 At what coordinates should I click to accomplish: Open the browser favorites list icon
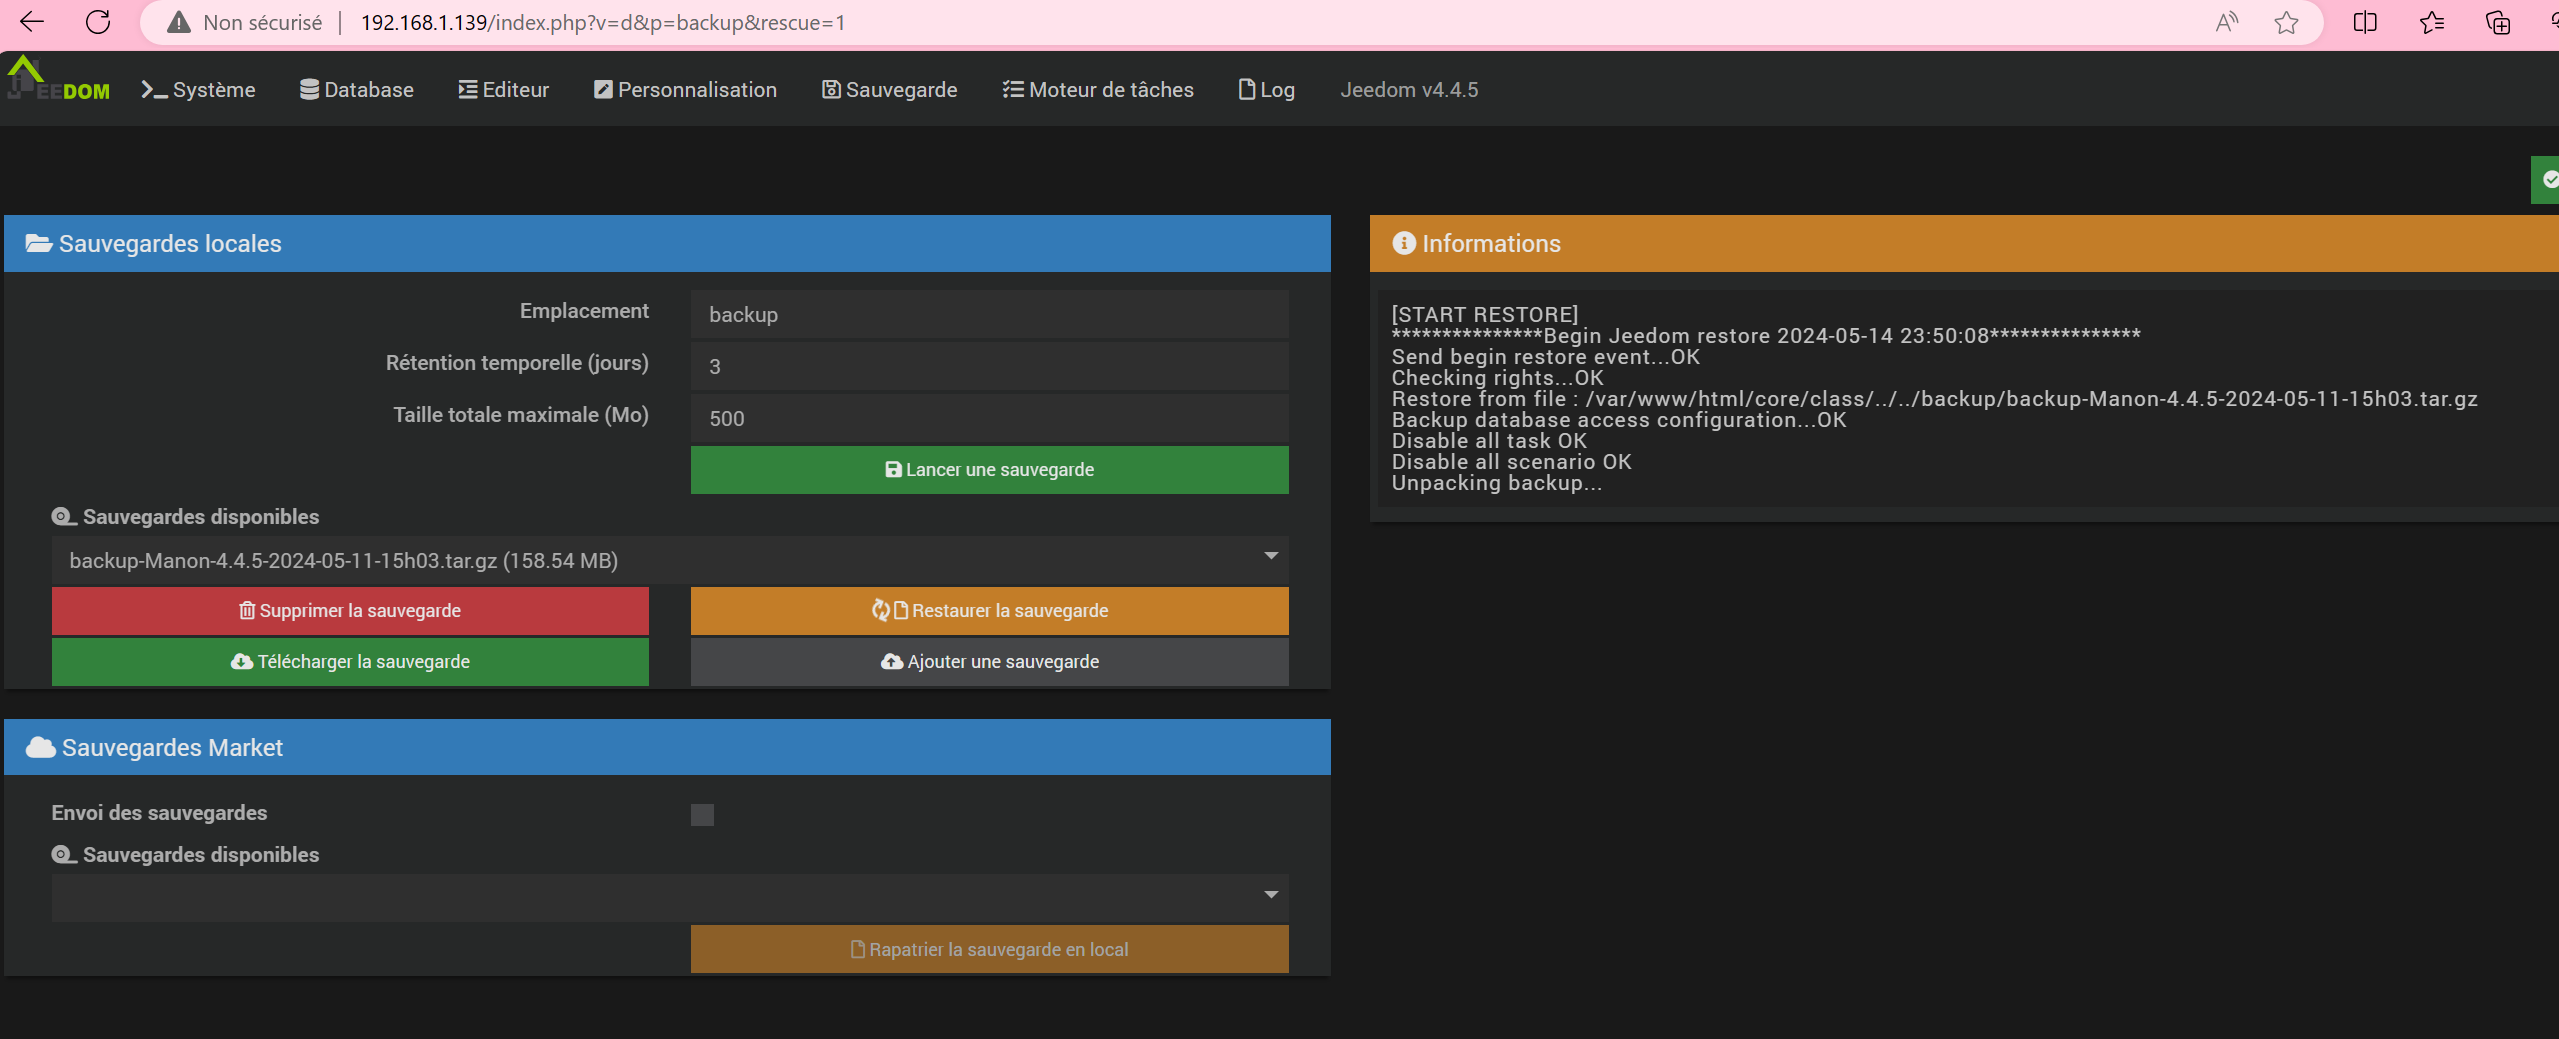pyautogui.click(x=2432, y=23)
